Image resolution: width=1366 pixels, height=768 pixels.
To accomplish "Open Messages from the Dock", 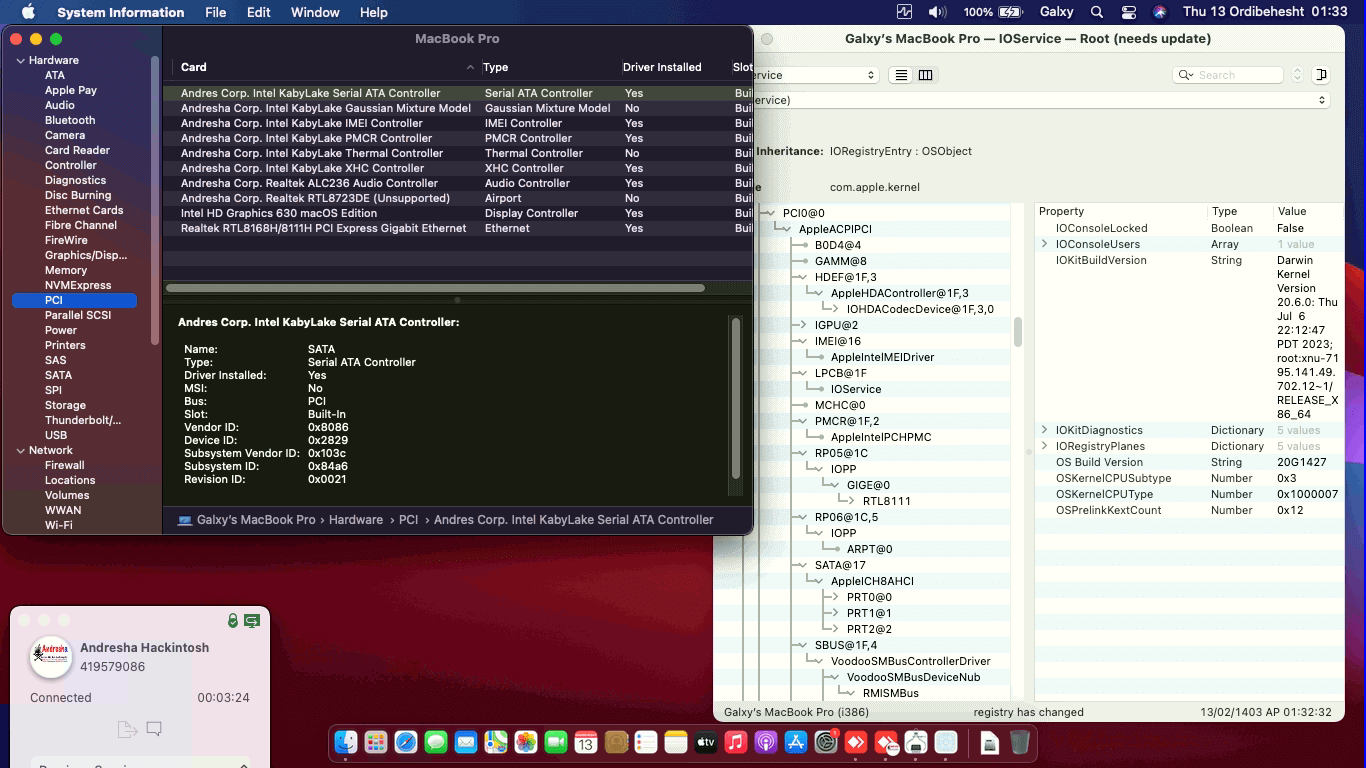I will 436,742.
